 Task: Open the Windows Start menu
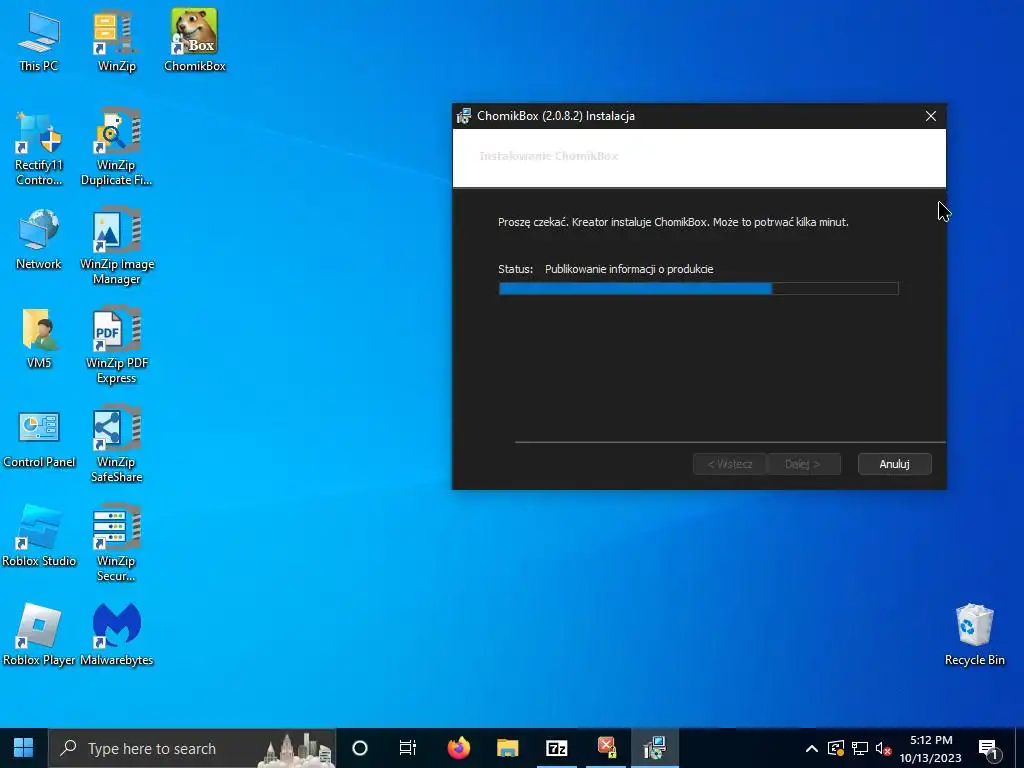pyautogui.click(x=24, y=748)
